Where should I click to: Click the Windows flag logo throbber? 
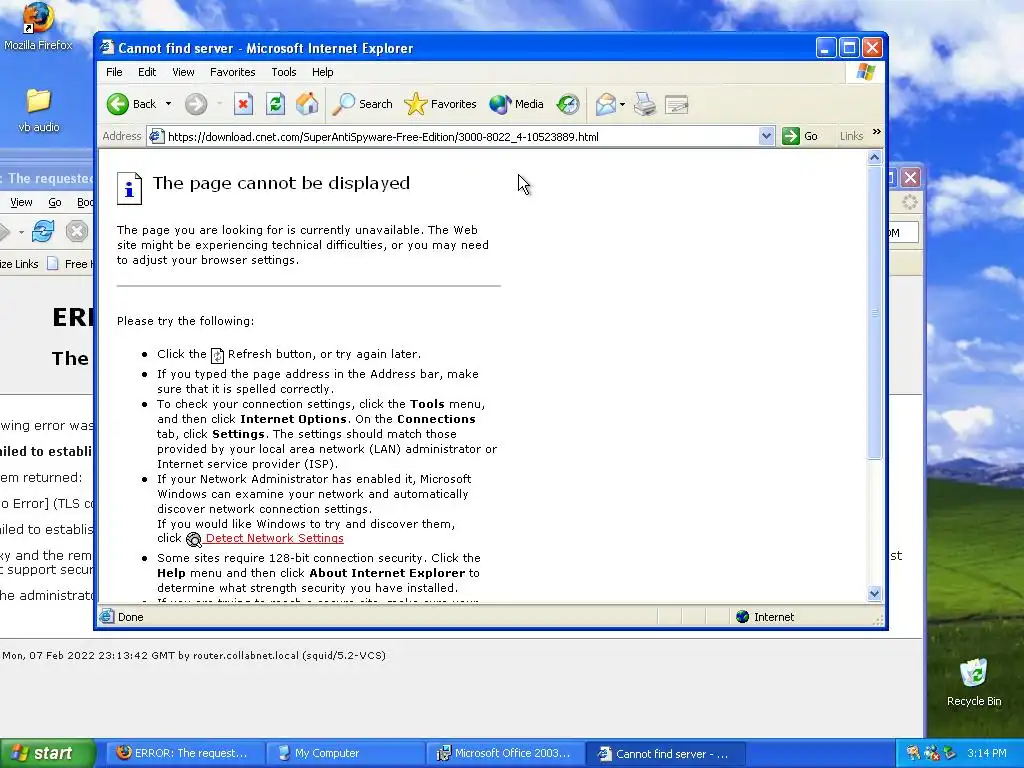tap(865, 72)
